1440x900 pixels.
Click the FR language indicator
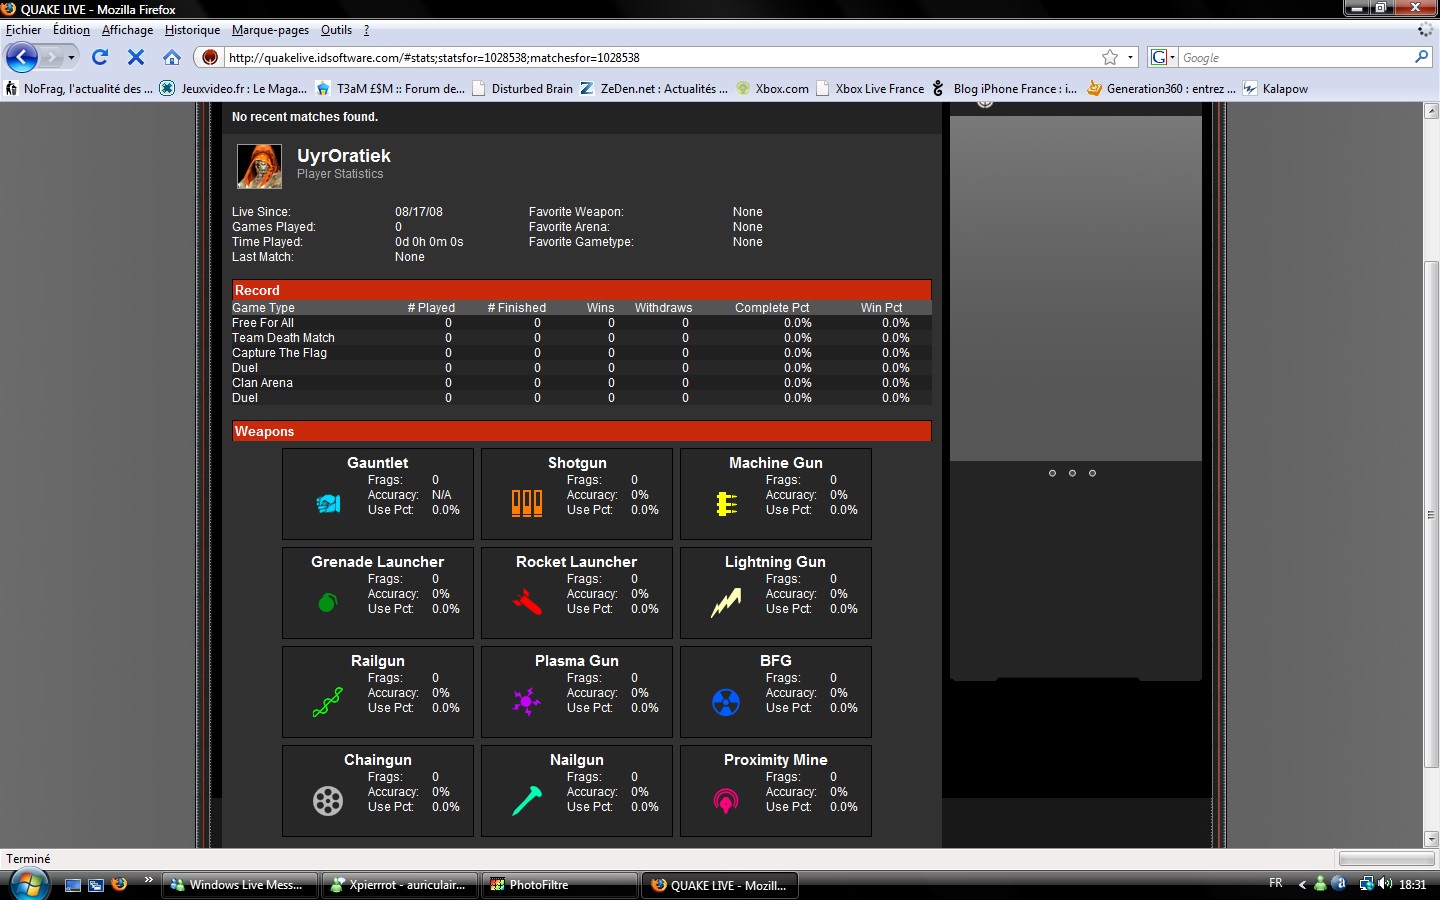point(1275,883)
